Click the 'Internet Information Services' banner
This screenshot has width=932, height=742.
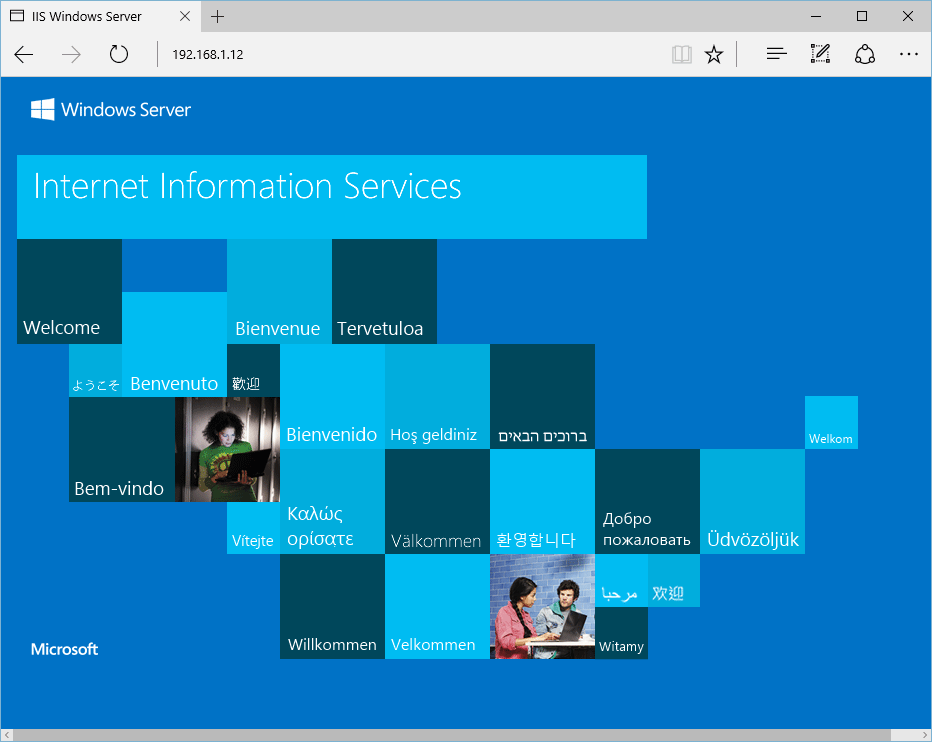[332, 196]
